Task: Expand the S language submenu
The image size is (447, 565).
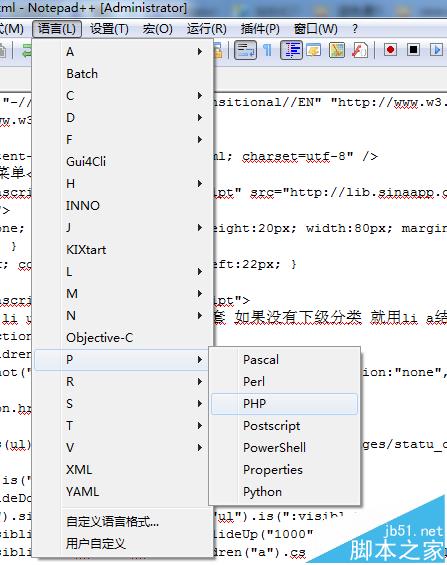Action: tap(121, 403)
